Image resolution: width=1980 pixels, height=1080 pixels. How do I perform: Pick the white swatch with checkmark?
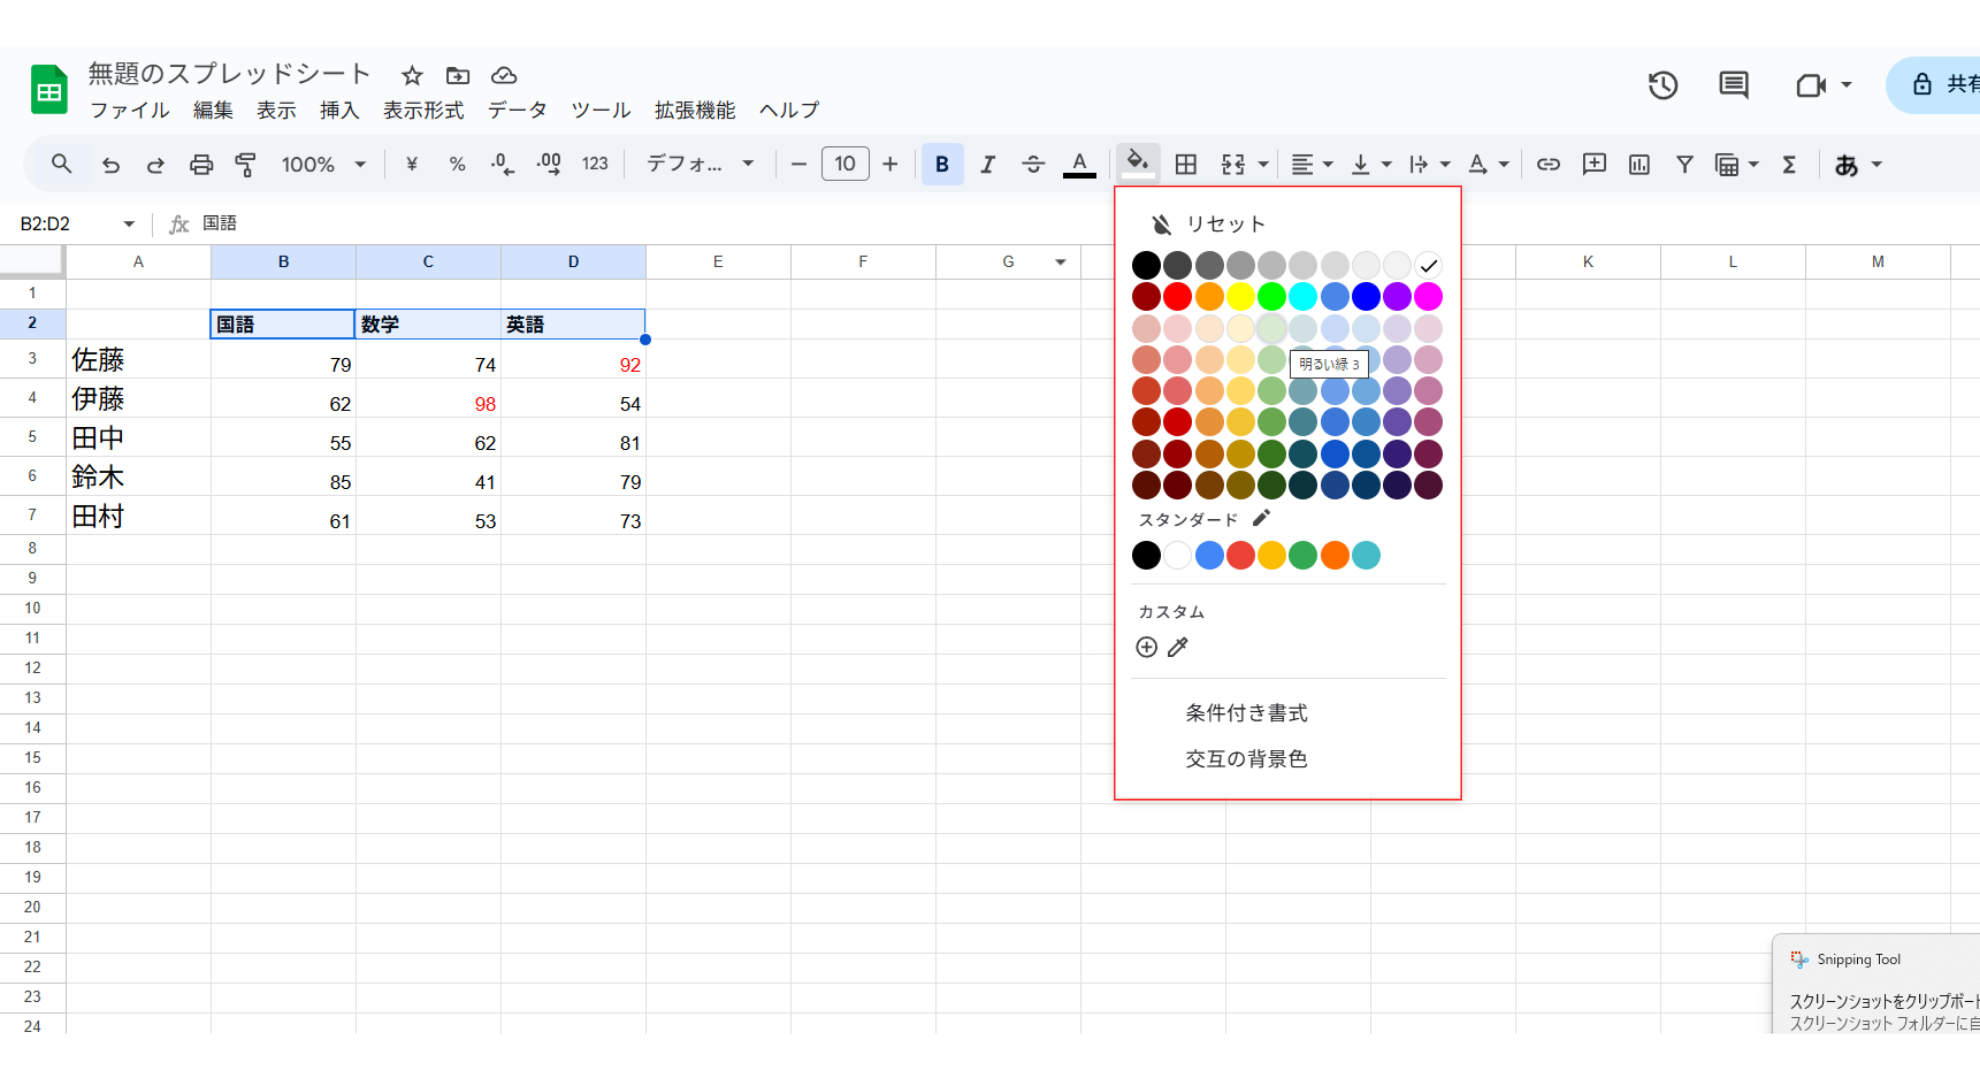pos(1428,265)
